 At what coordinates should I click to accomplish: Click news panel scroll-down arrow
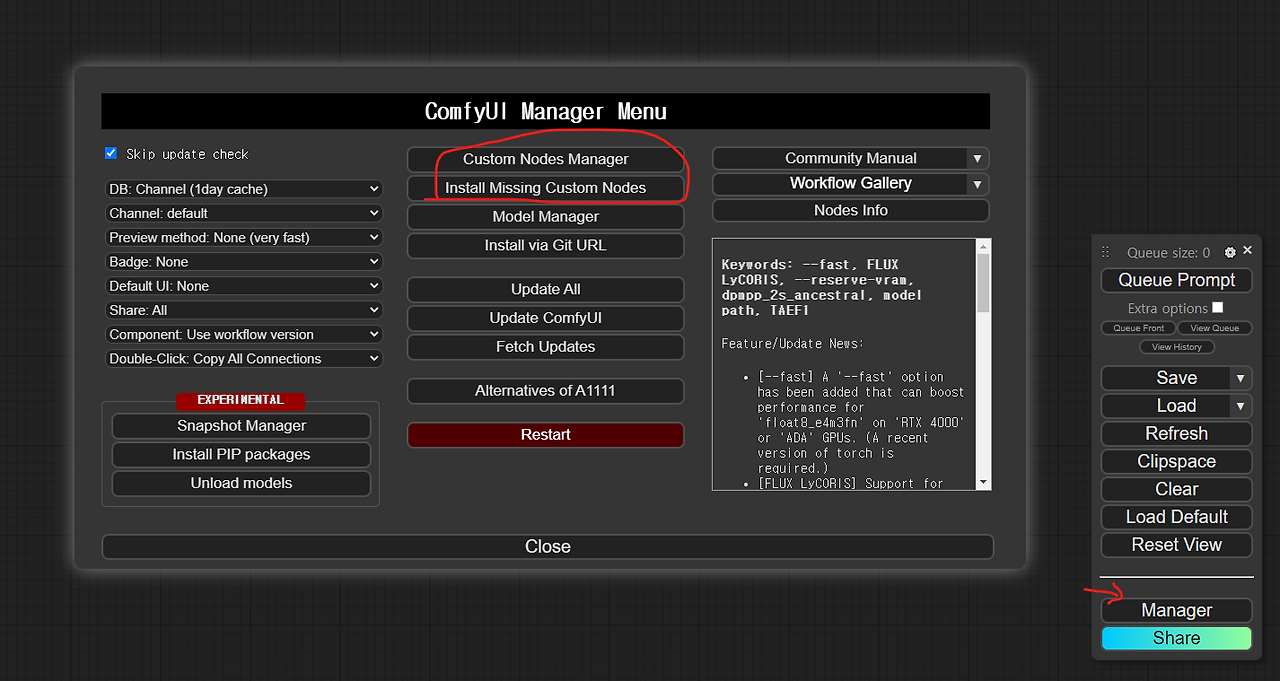click(x=983, y=483)
